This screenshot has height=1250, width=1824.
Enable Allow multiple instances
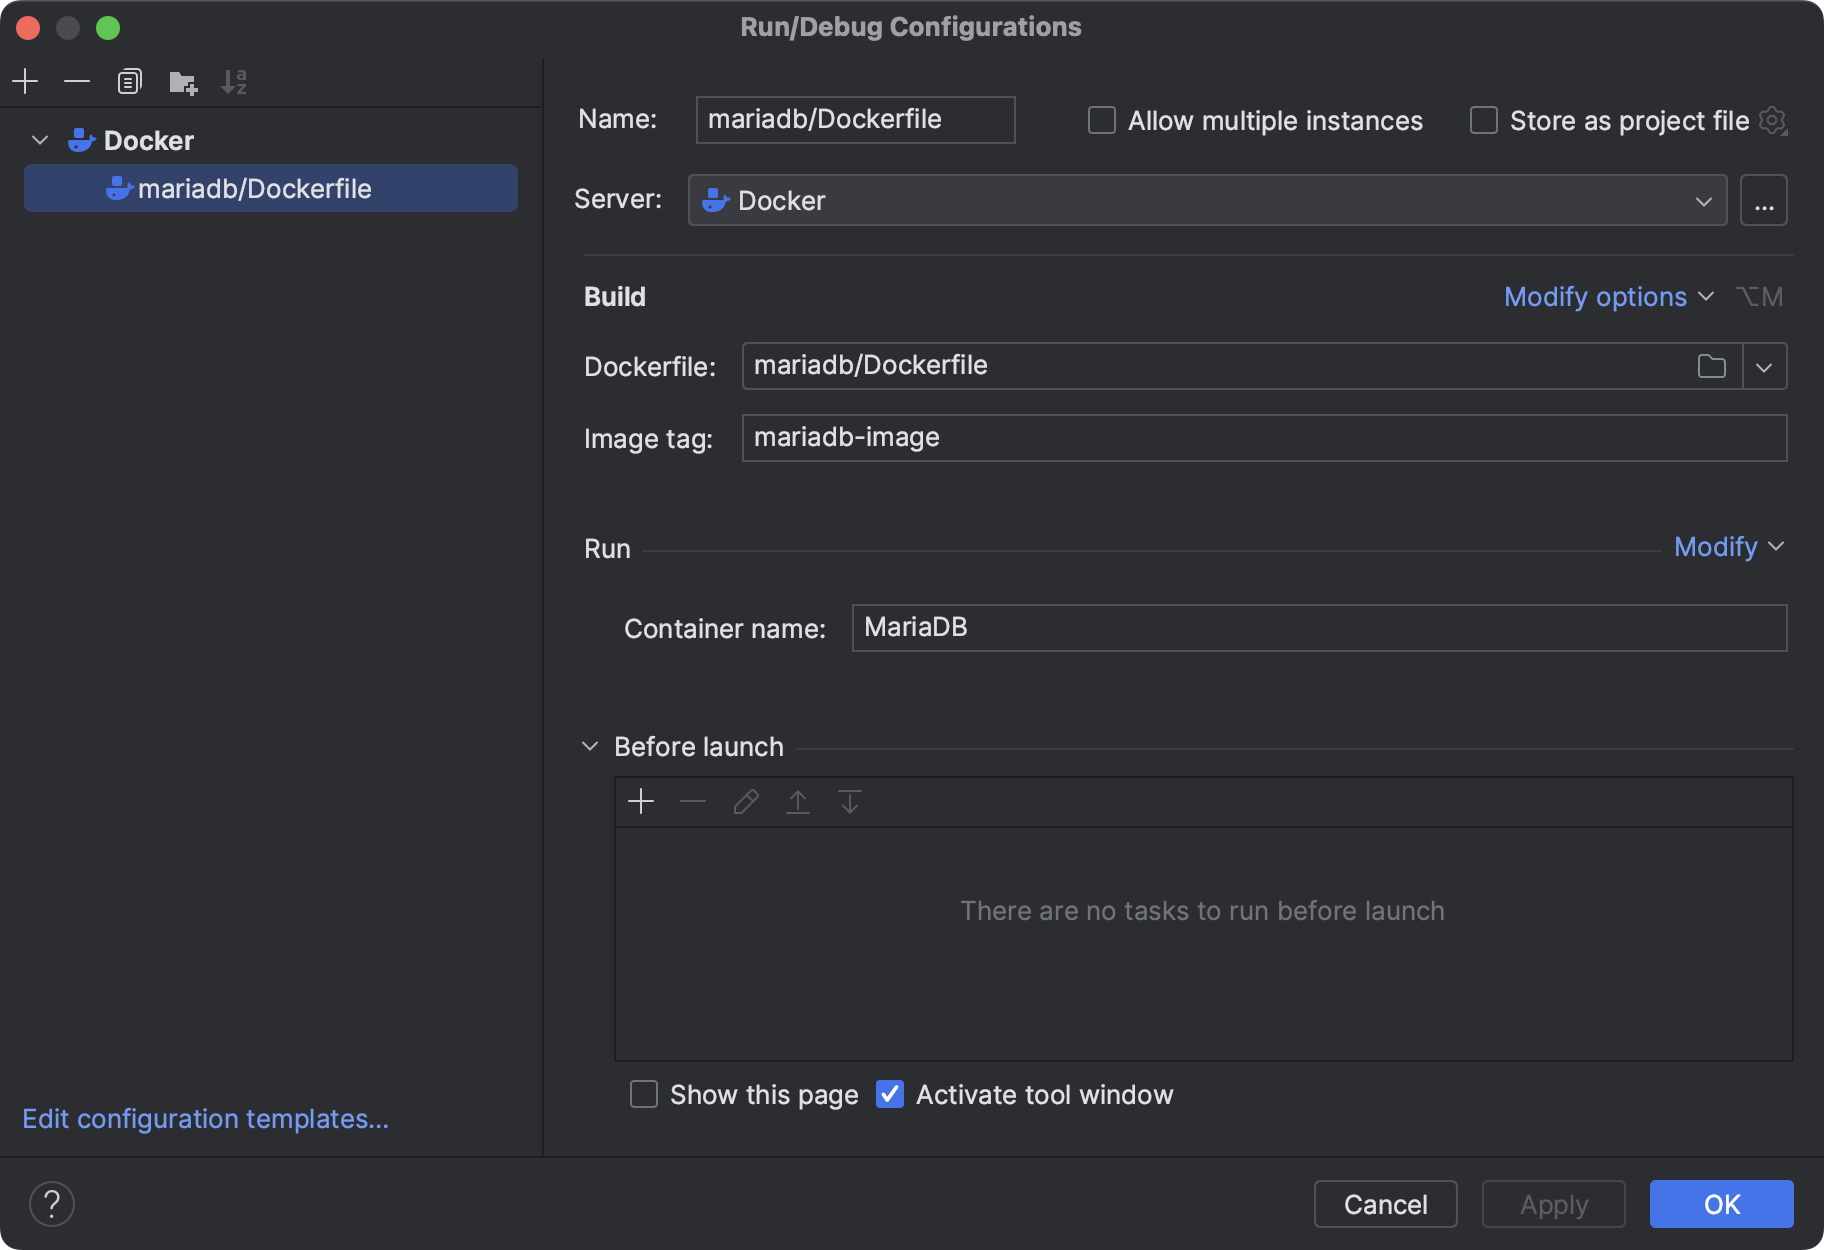point(1101,119)
